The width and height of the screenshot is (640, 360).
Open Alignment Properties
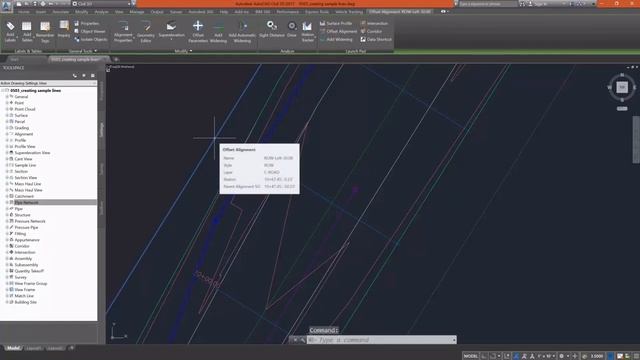[x=123, y=32]
